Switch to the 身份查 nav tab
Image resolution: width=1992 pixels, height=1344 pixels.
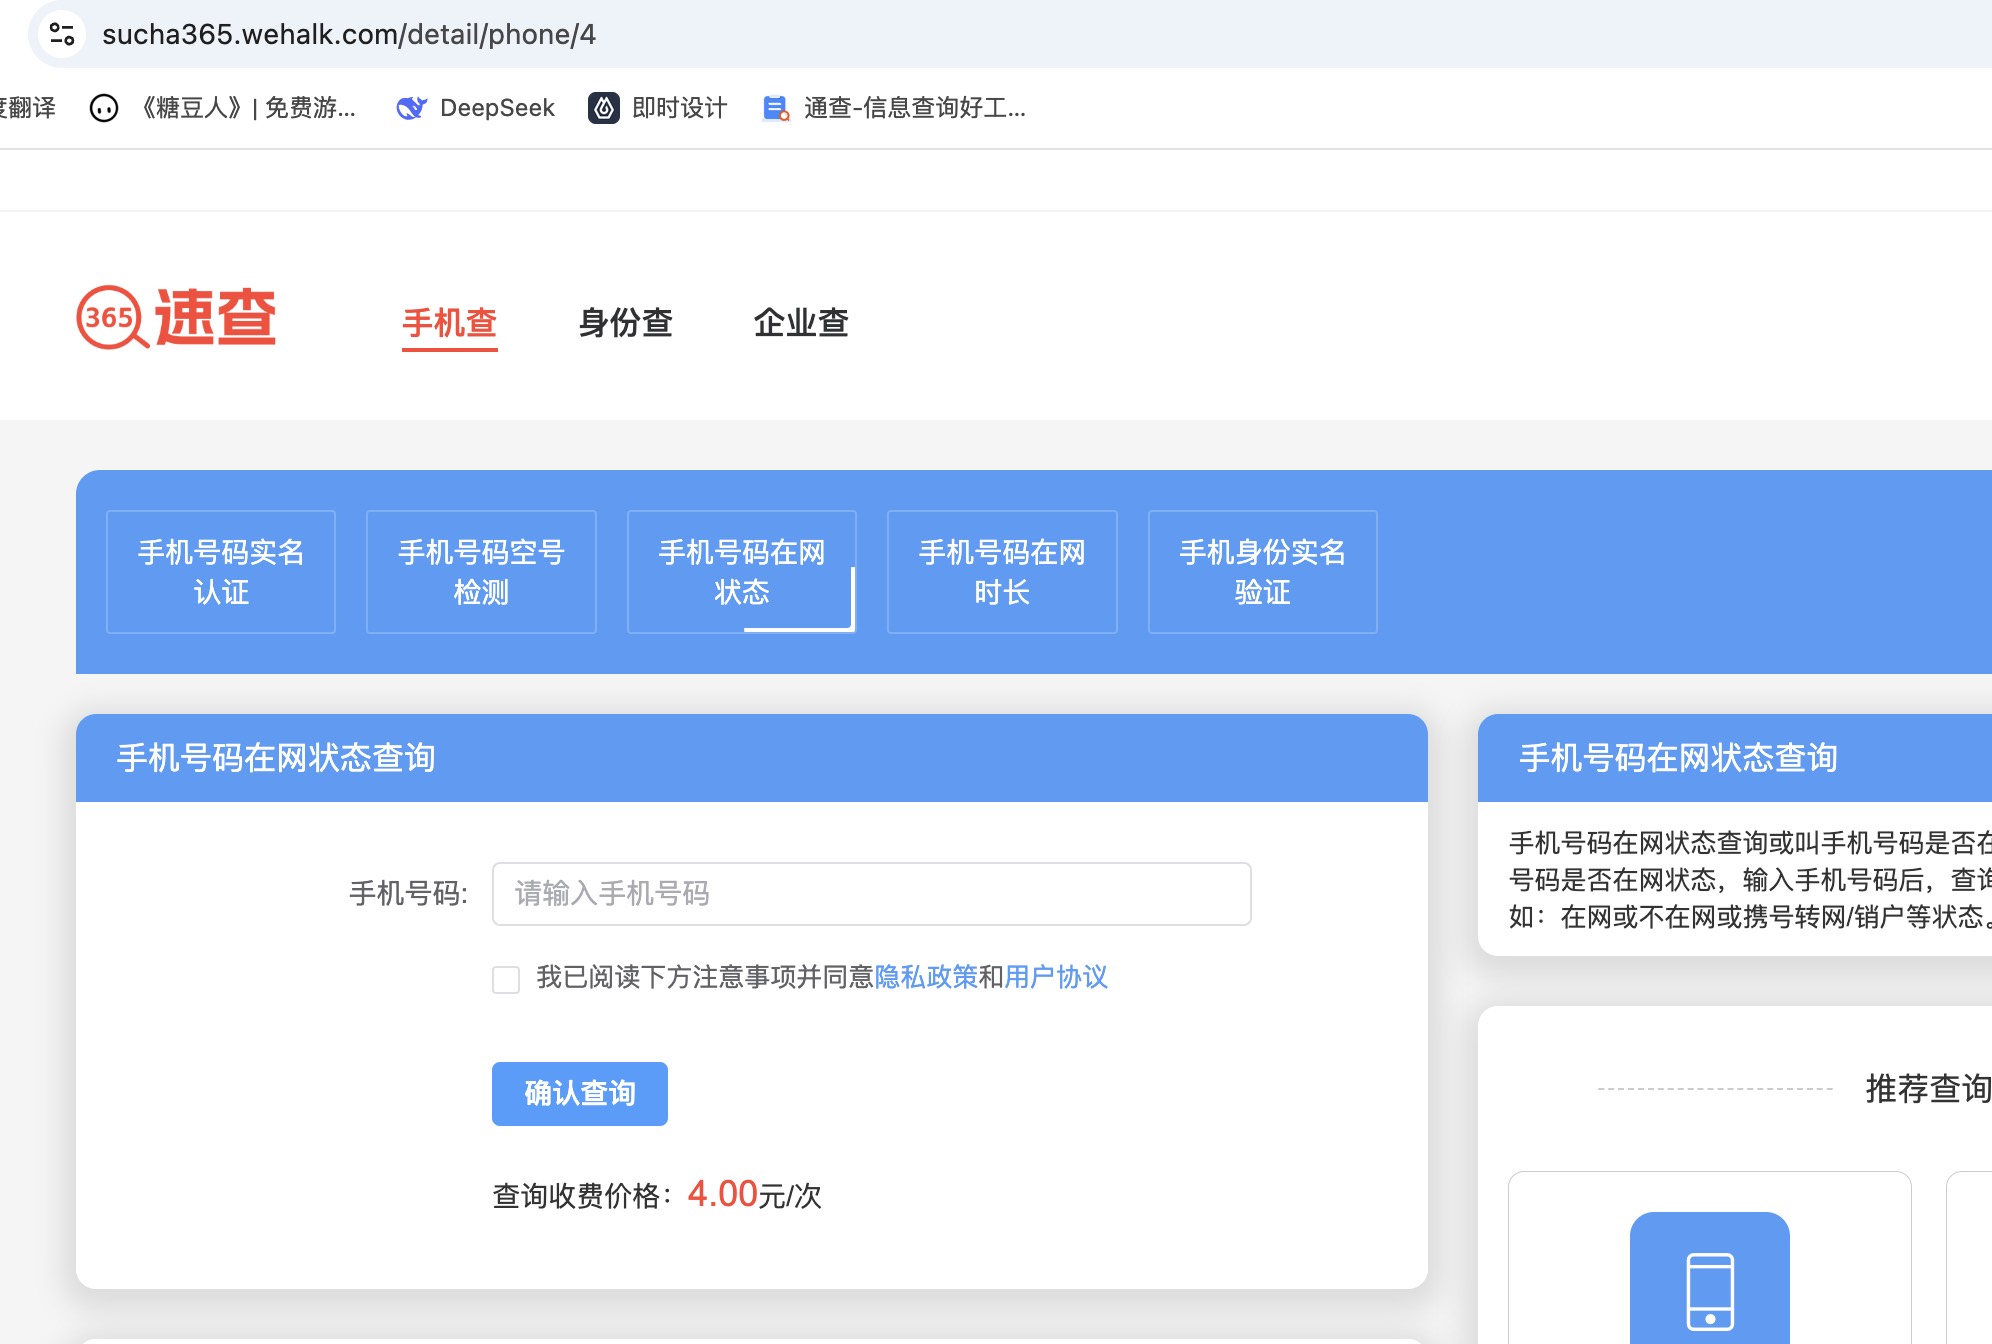pos(625,323)
